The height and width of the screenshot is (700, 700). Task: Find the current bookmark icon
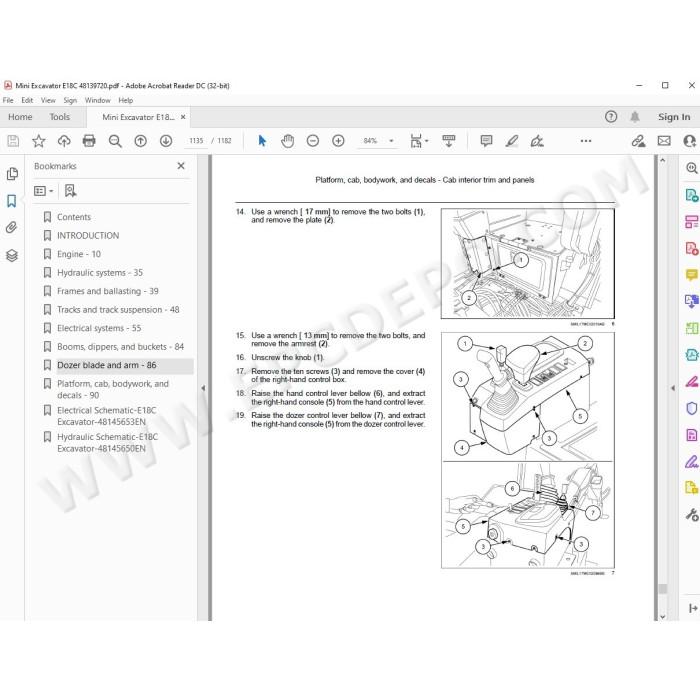coord(70,191)
